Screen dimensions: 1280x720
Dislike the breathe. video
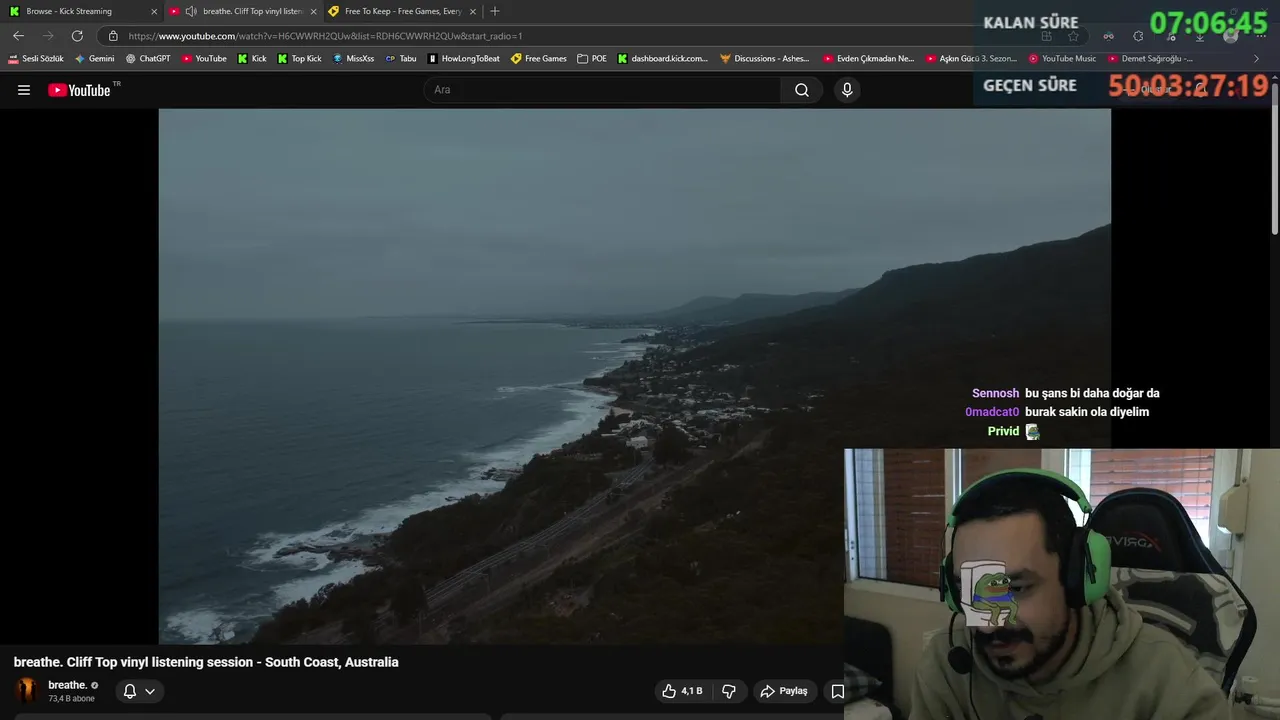(729, 691)
